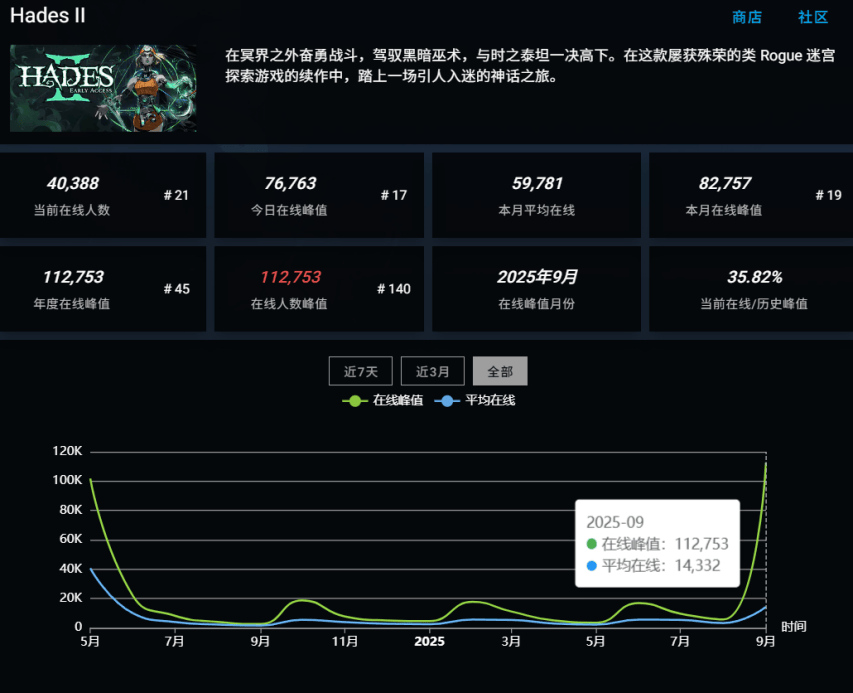853x693 pixels.
Task: Click the green dot in the chart tooltip
Action: [x=591, y=544]
